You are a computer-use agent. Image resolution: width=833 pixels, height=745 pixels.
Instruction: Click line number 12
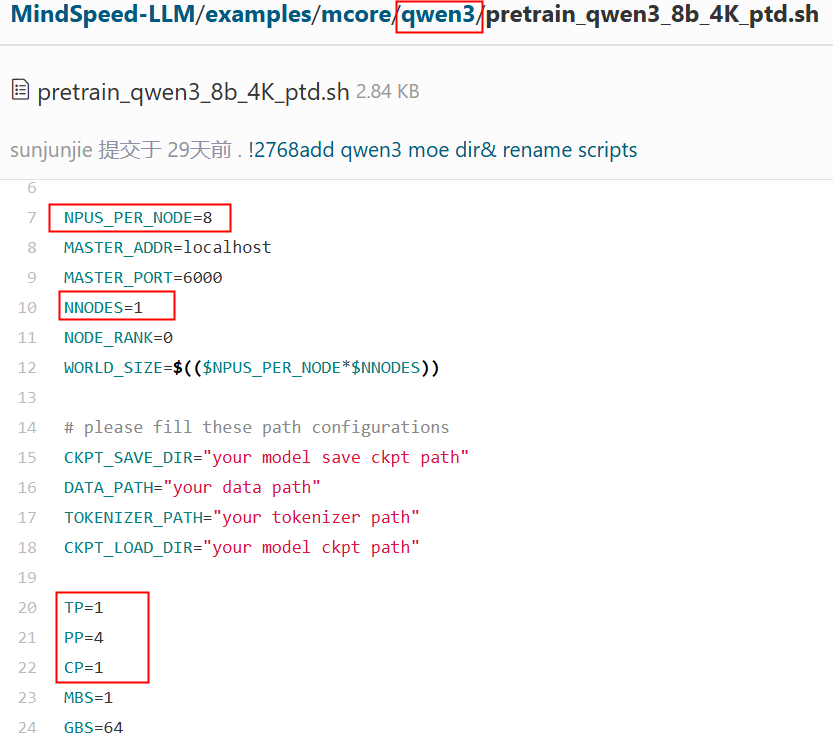click(x=27, y=368)
